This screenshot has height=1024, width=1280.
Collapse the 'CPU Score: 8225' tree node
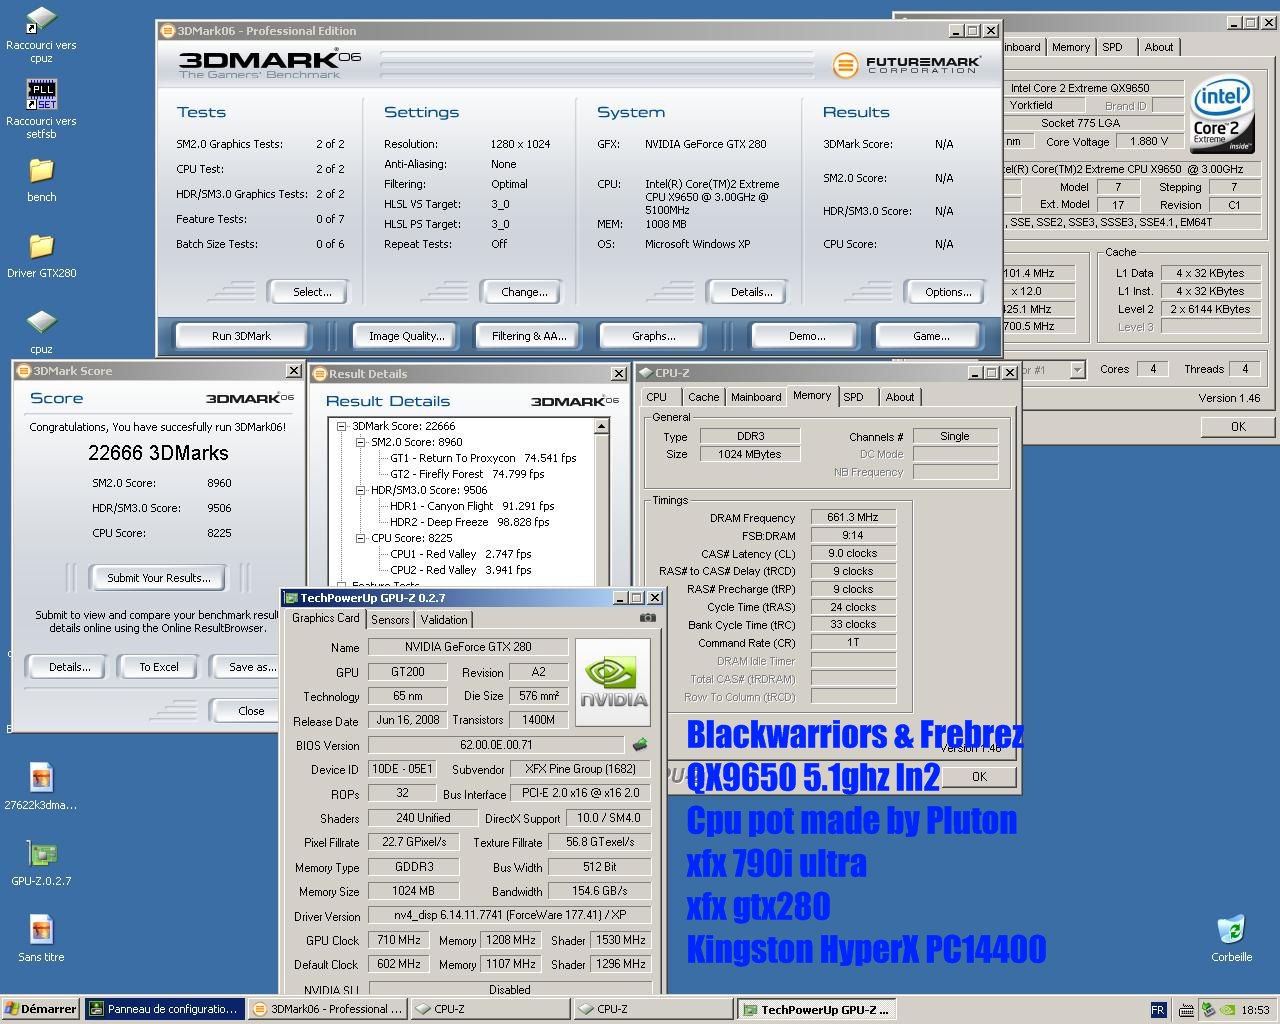361,538
